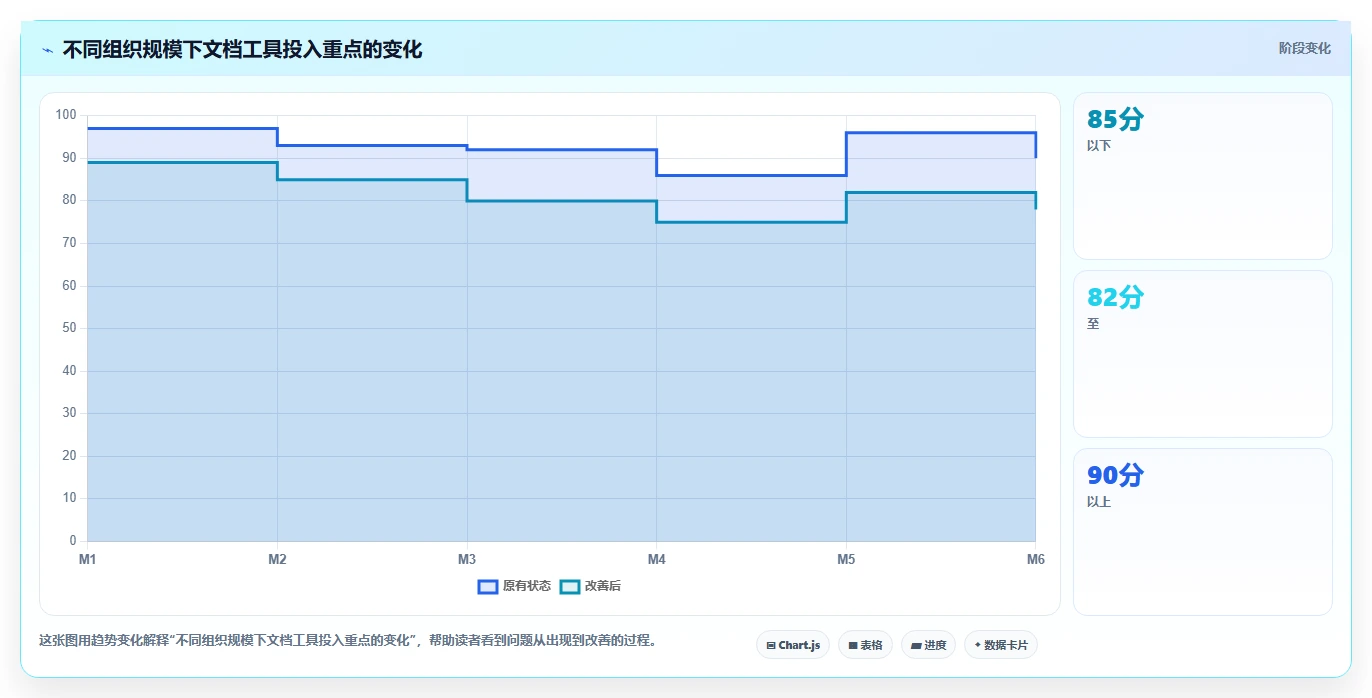Viewport: 1372px width, 698px height.
Task: Click the M1 axis label
Action: [x=88, y=559]
